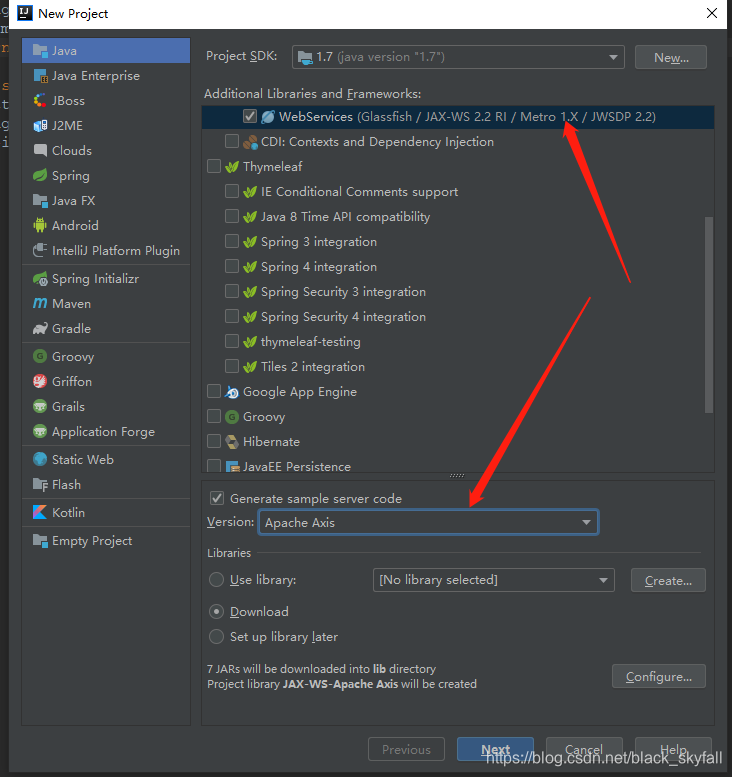Open the Project SDK dropdown
This screenshot has height=777, width=732.
458,57
